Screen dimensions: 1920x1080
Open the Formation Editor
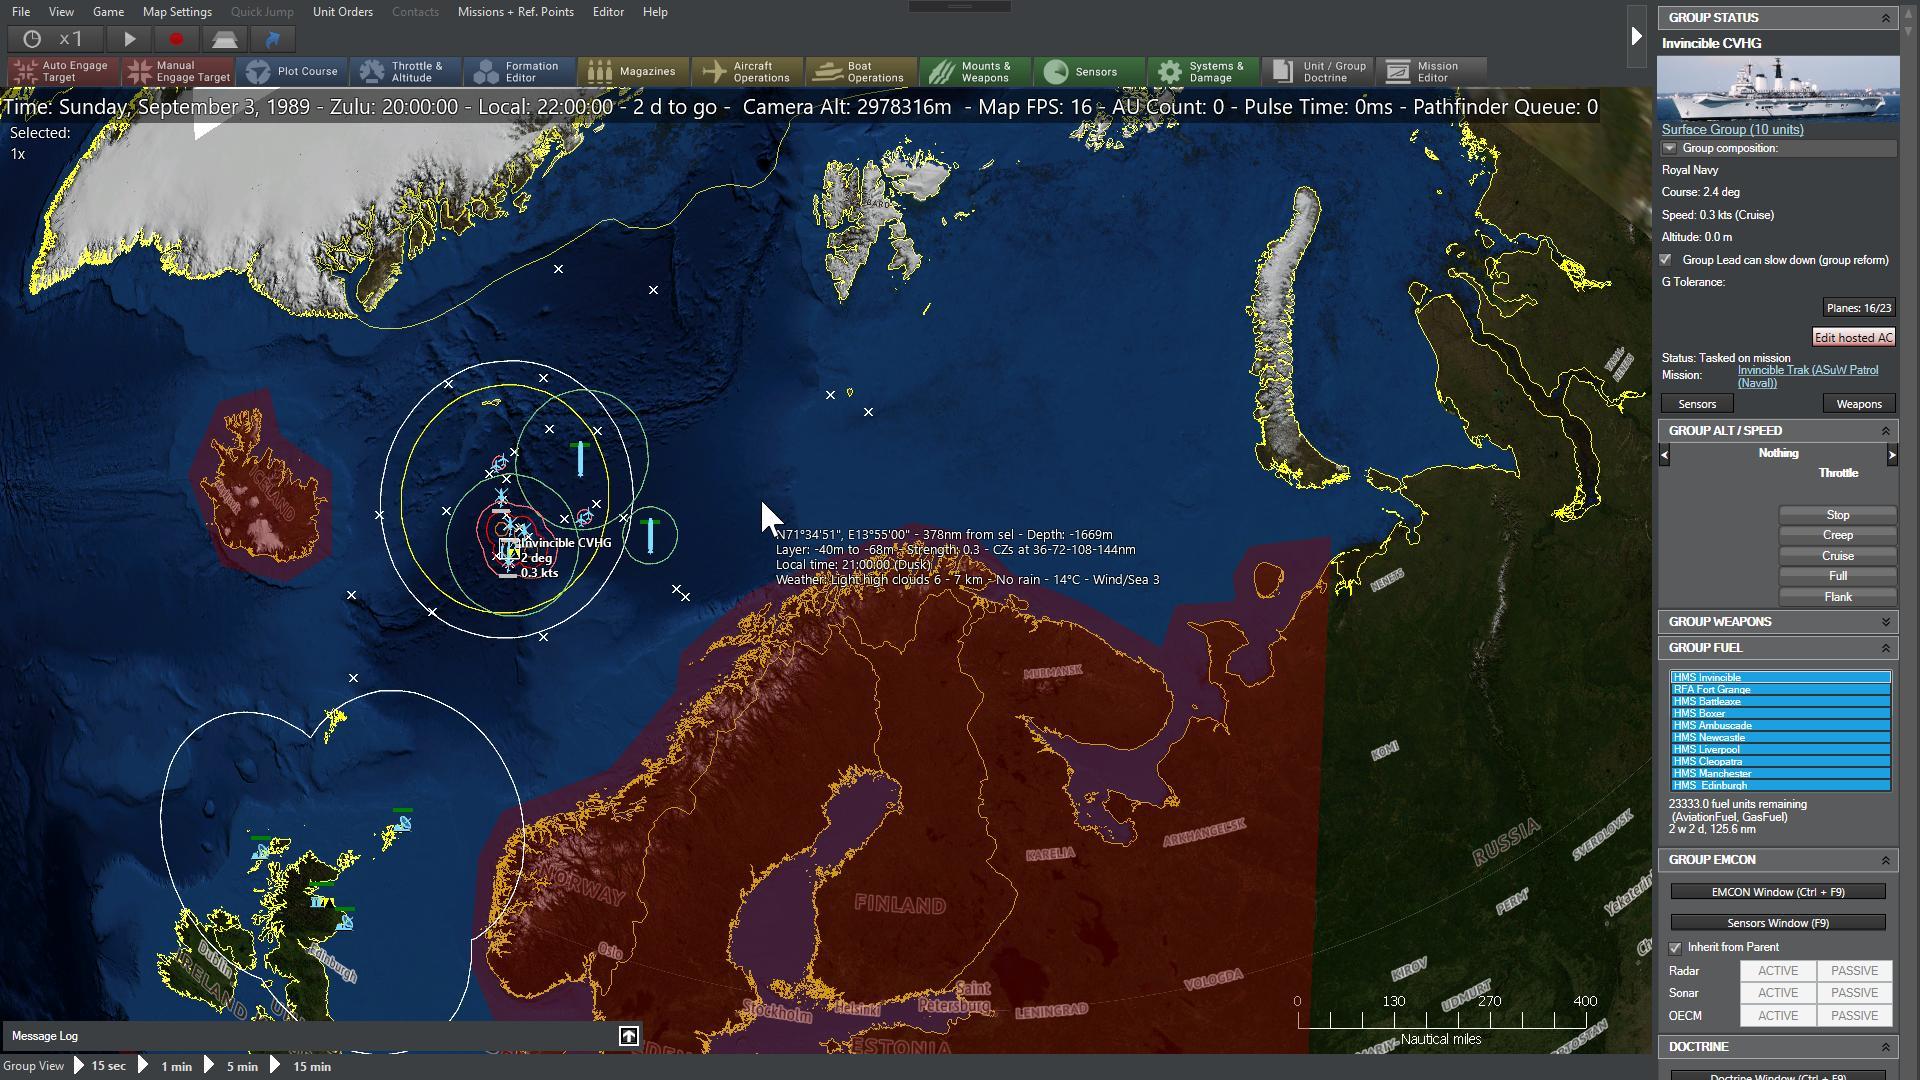[x=517, y=71]
